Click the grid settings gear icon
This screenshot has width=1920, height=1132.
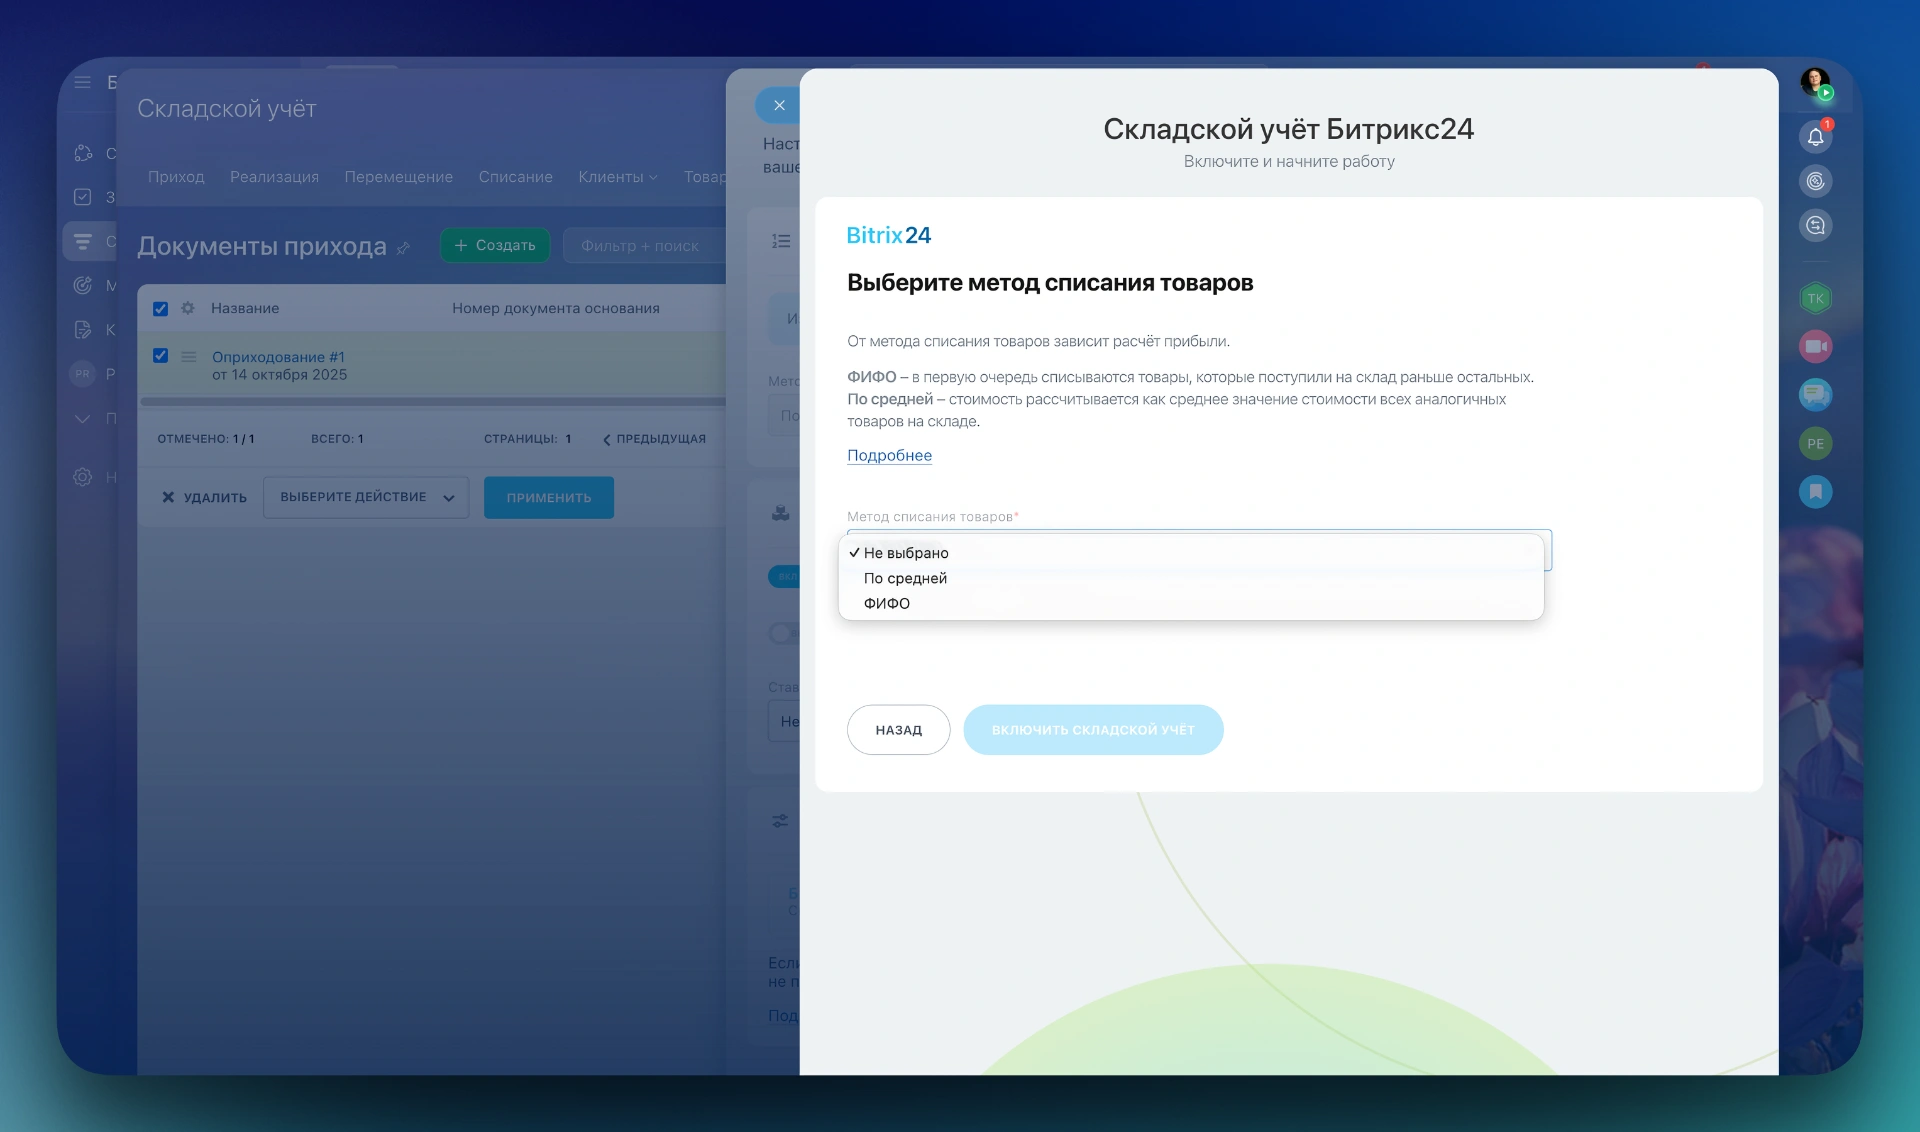point(188,308)
